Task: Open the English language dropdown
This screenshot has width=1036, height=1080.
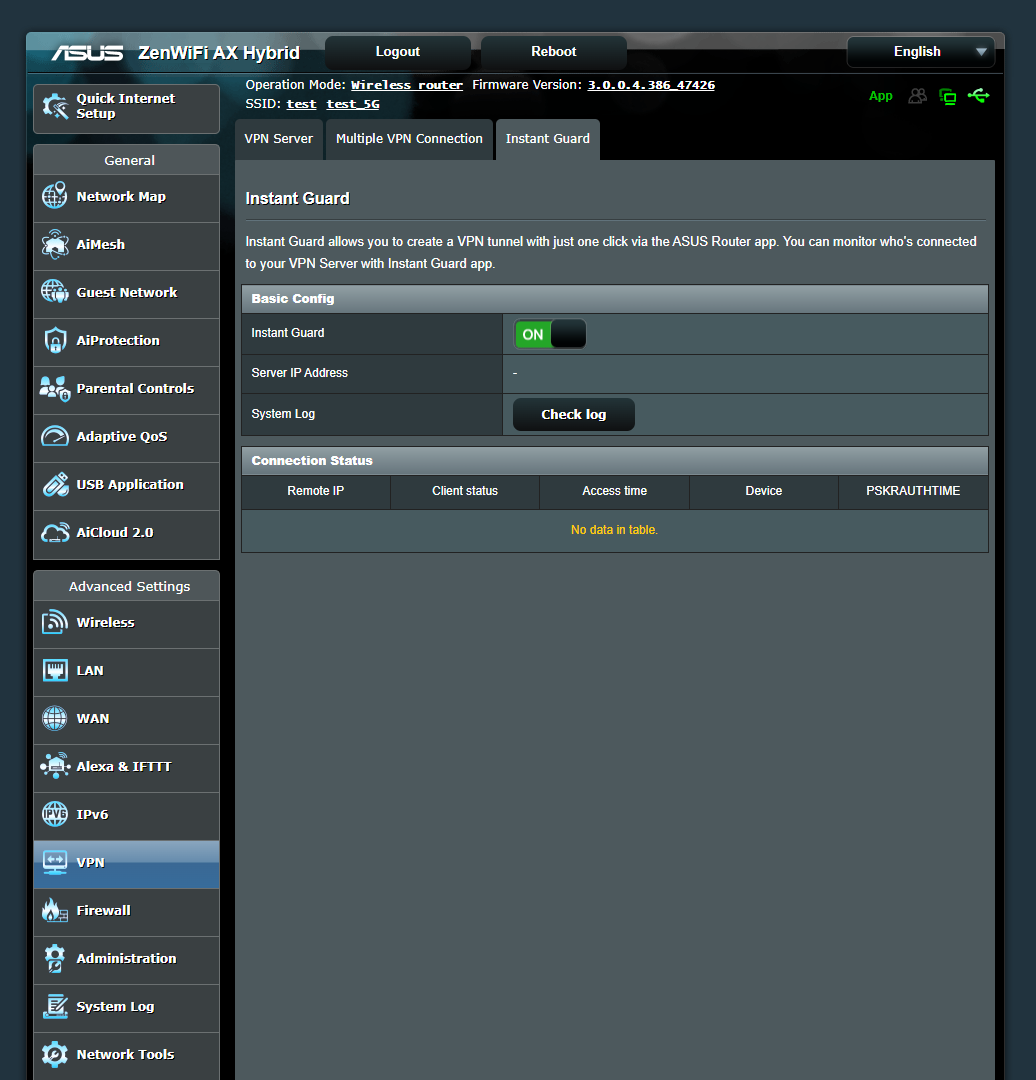Action: tap(919, 52)
